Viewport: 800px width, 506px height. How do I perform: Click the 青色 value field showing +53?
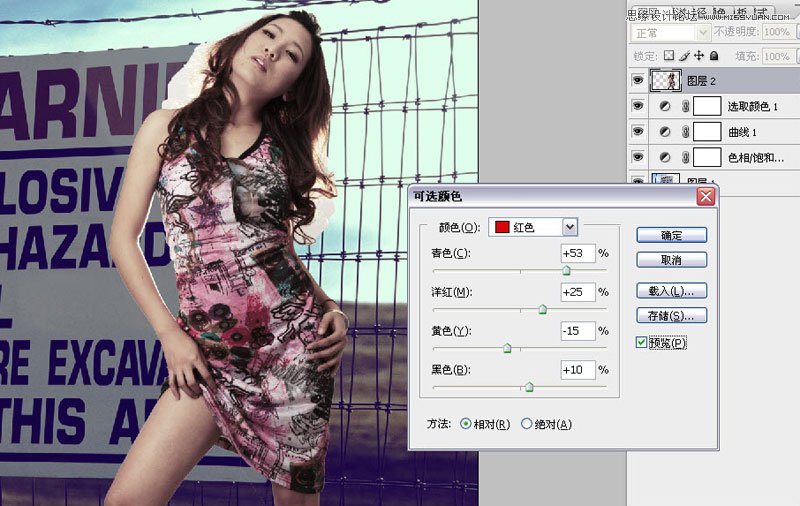tap(578, 253)
